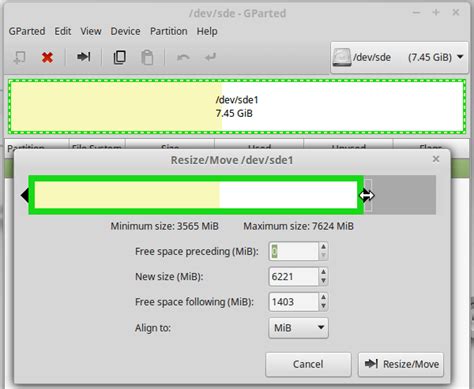Decrease Free space following value

[x=323, y=306]
